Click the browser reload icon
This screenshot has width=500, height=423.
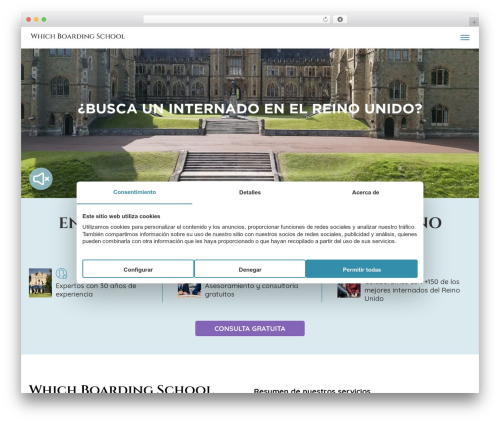tap(325, 20)
